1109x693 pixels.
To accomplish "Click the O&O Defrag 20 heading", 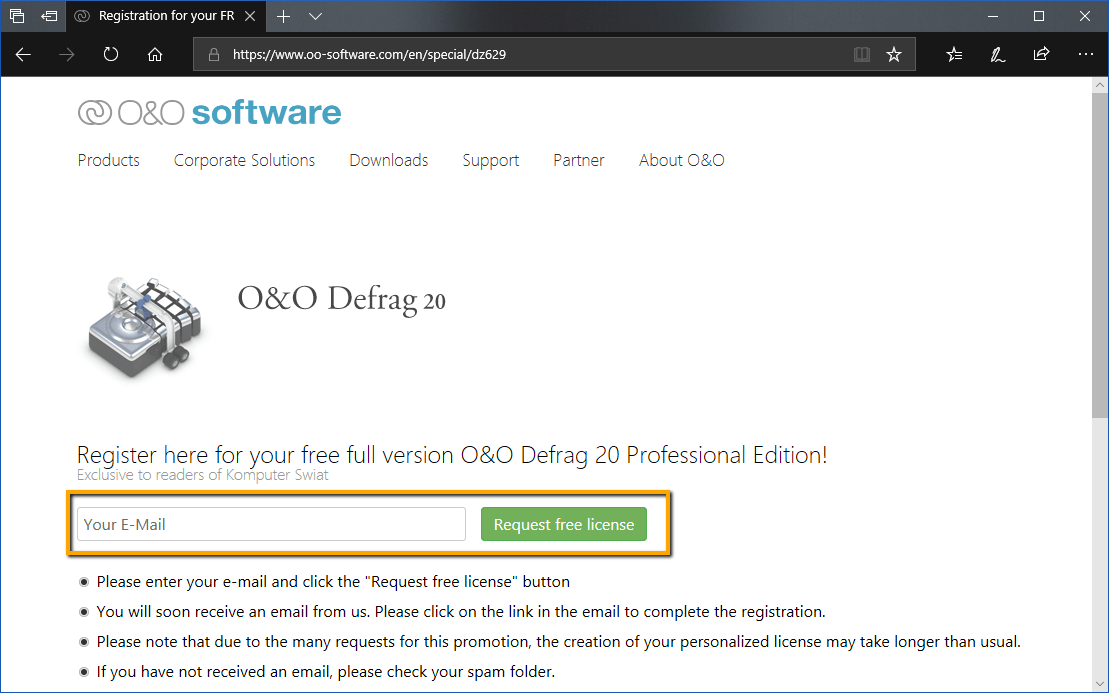I will pos(342,299).
